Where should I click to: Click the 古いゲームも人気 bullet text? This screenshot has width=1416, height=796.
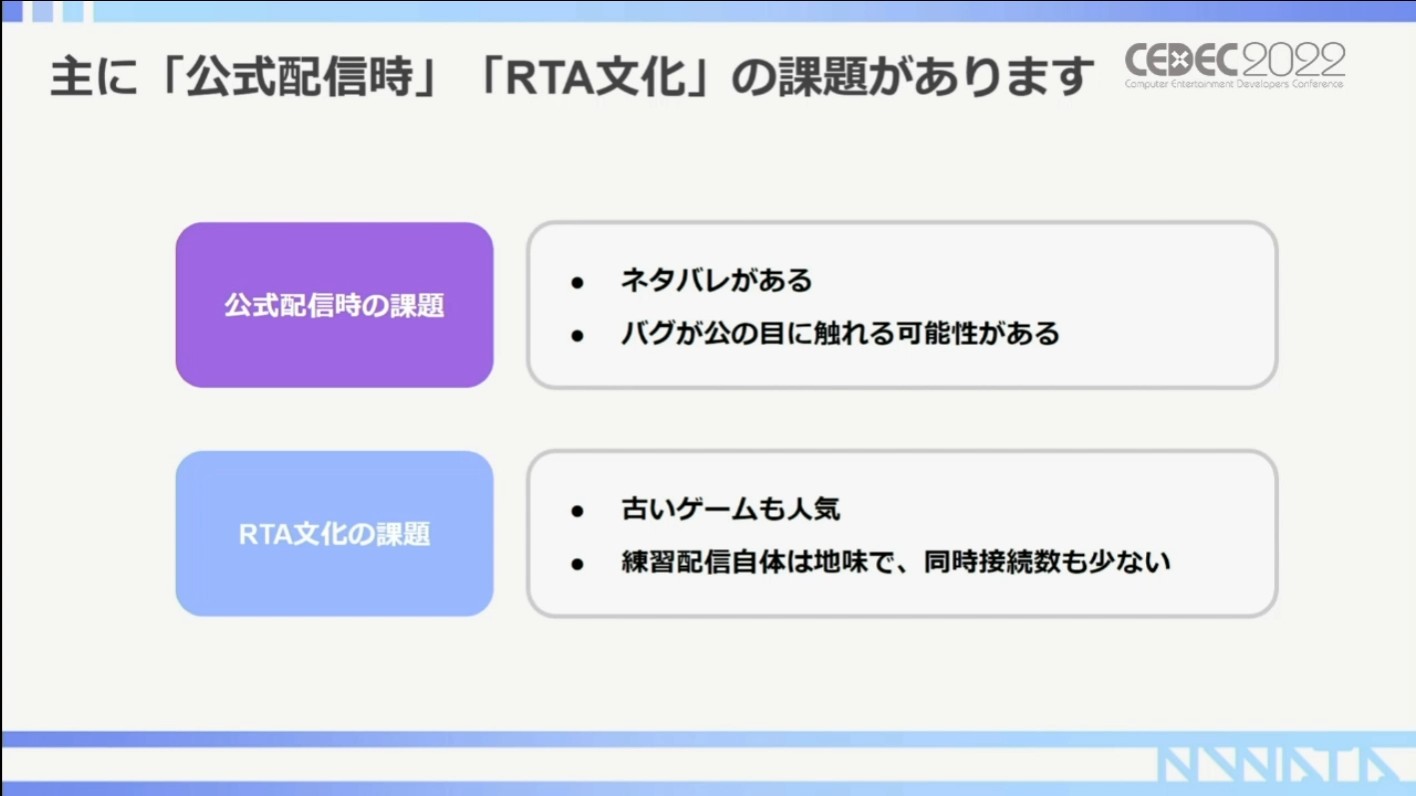pyautogui.click(x=730, y=510)
